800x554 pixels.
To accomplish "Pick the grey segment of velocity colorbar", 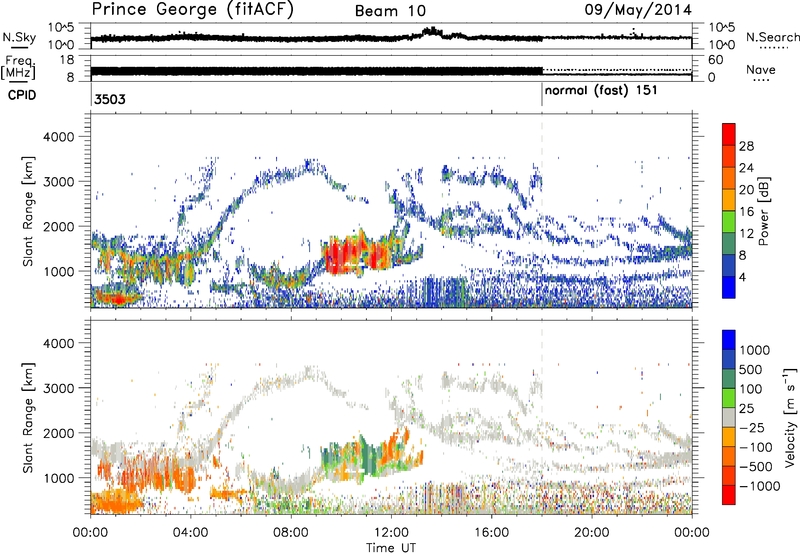I will pyautogui.click(x=729, y=417).
